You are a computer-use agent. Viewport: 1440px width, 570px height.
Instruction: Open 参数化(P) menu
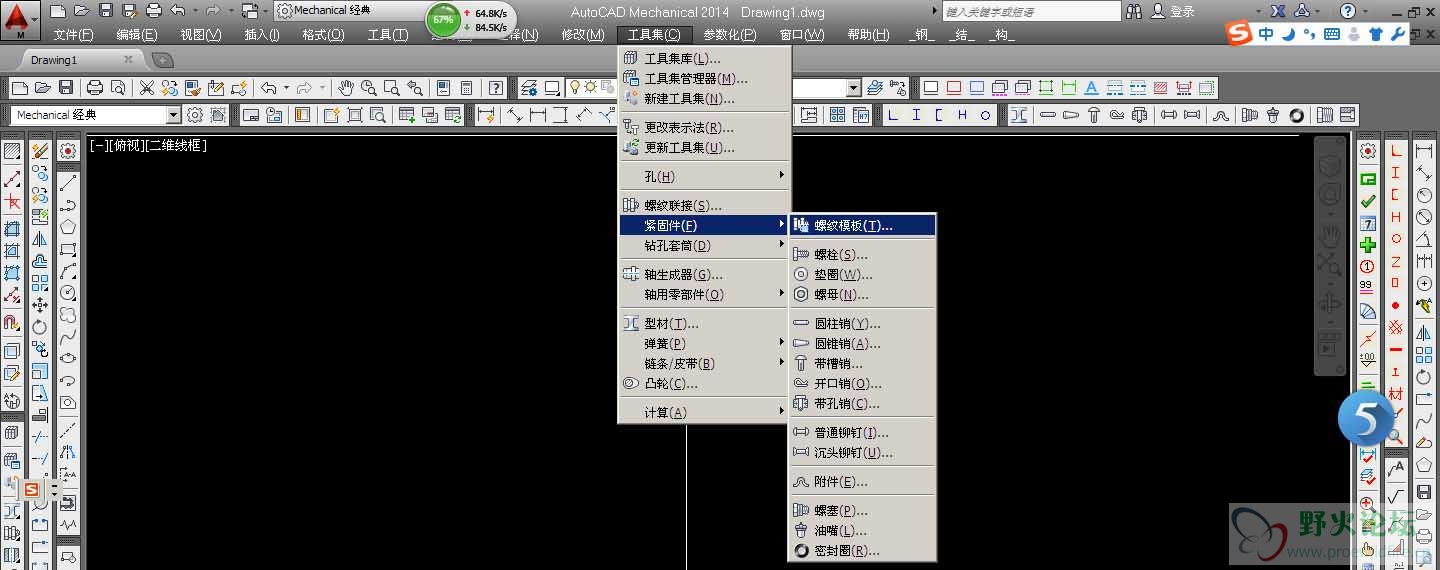730,35
